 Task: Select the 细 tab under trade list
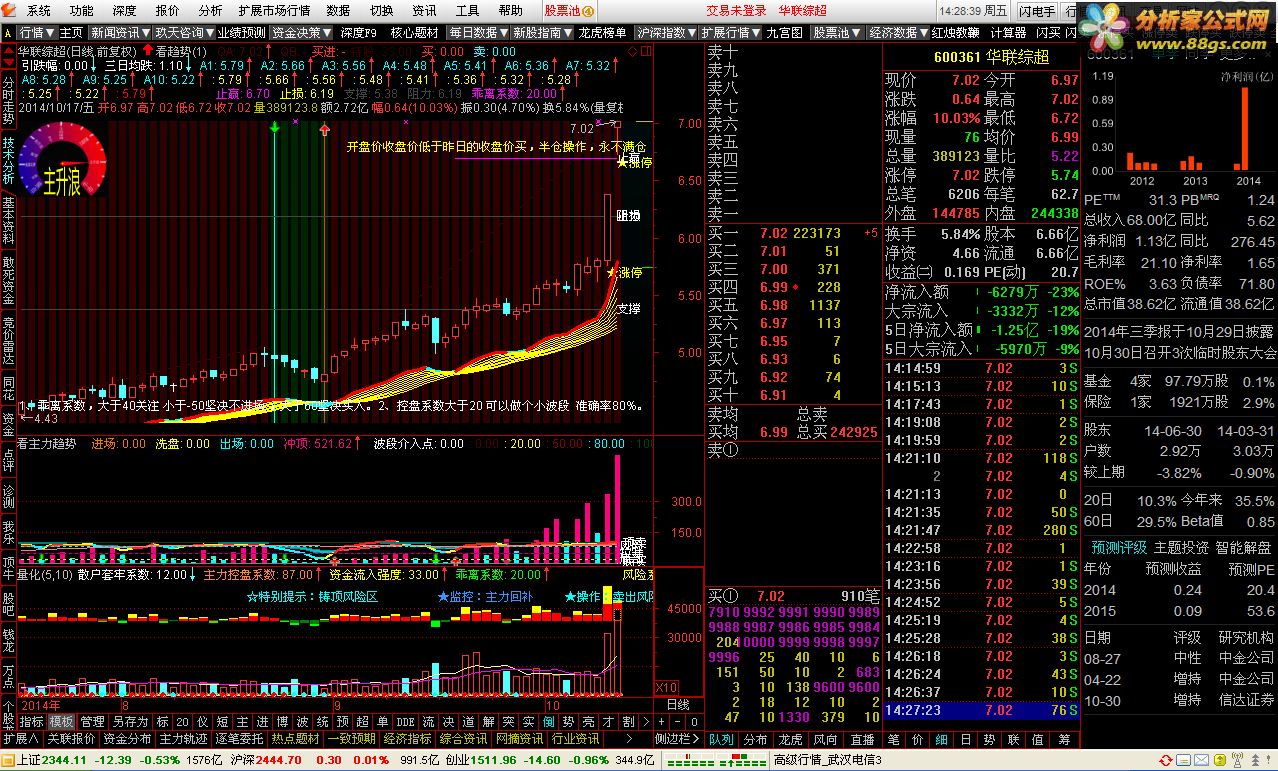click(941, 739)
